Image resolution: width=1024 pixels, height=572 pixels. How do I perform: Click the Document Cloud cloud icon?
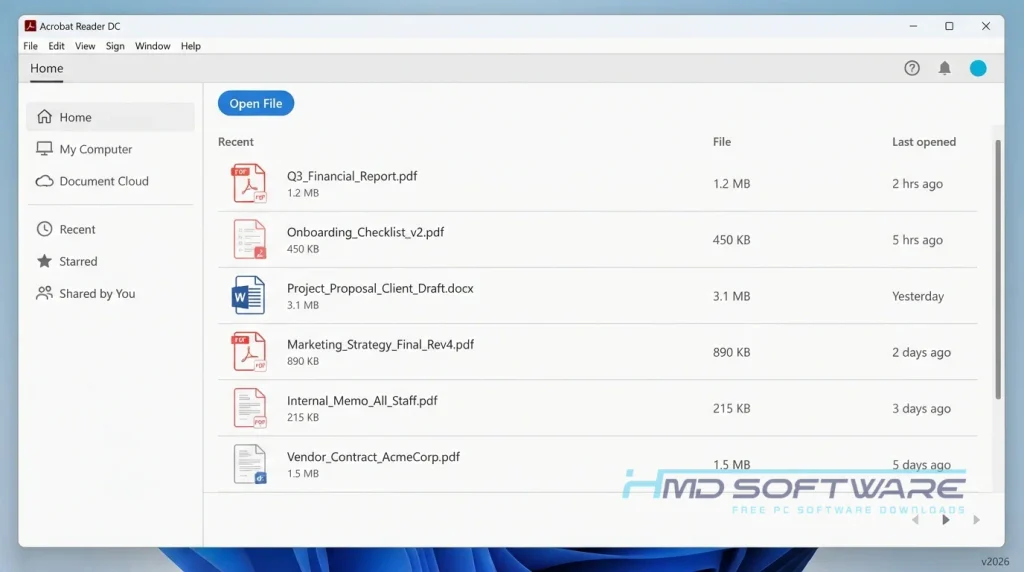pyautogui.click(x=44, y=181)
